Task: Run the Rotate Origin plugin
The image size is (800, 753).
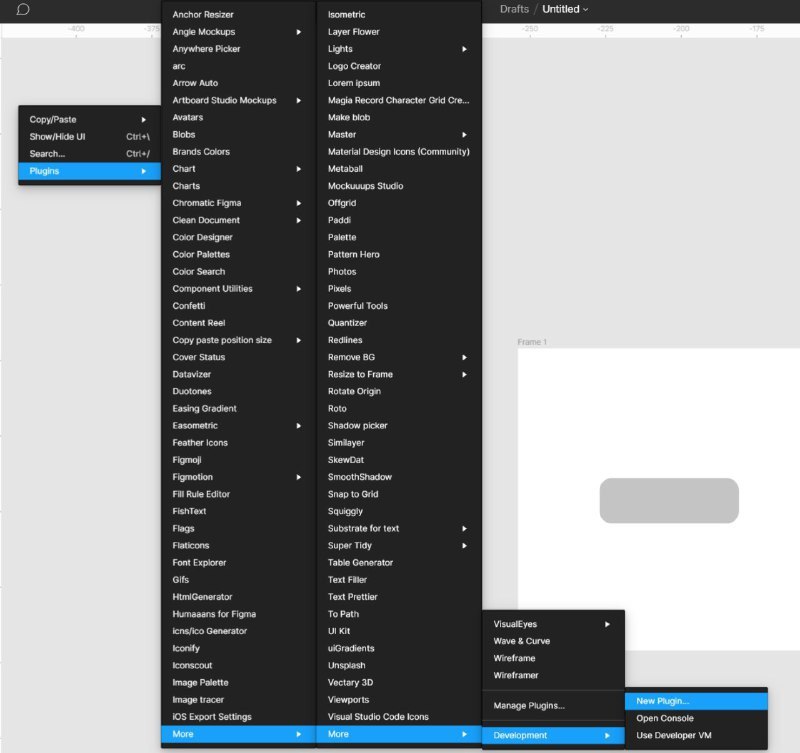Action: click(399, 391)
